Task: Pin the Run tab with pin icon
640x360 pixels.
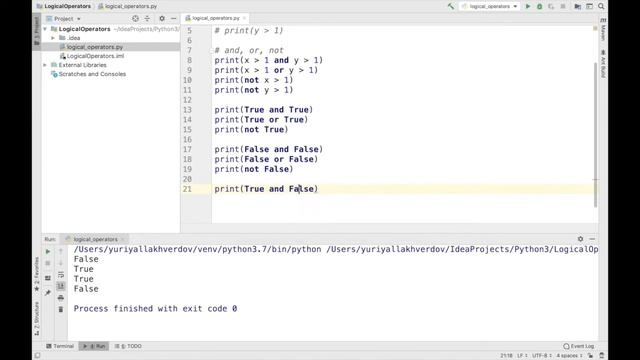Action: tap(48, 292)
